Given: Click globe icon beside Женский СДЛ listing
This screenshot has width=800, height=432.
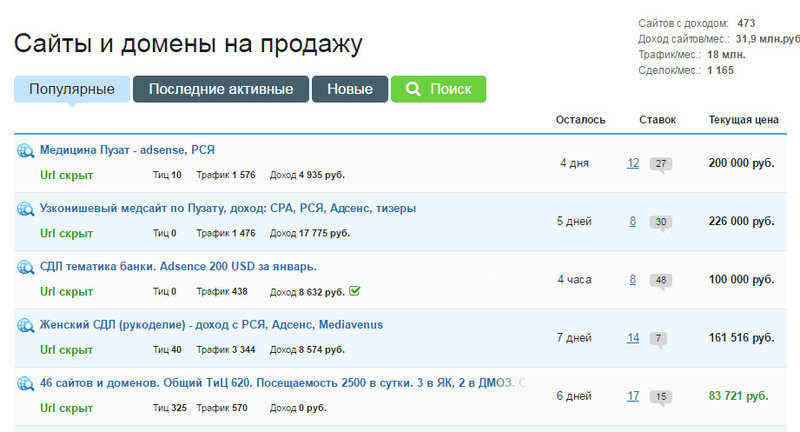Looking at the screenshot, I should [25, 325].
